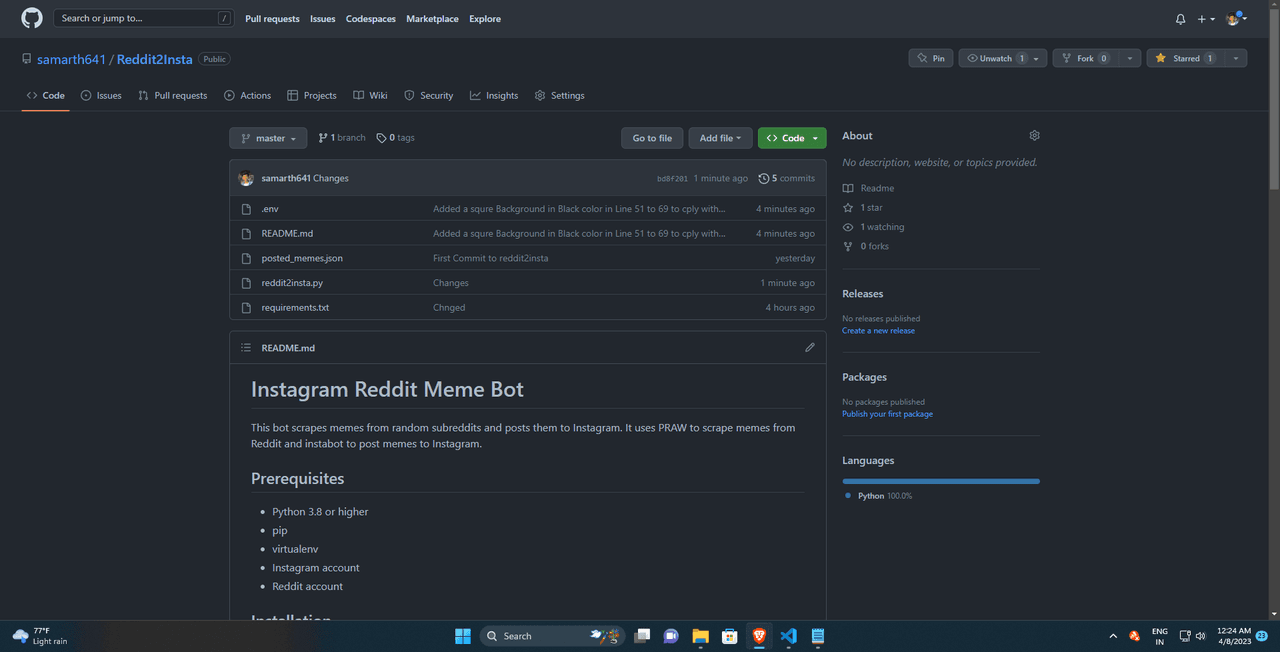The image size is (1280, 652).
Task: Open the chat app icon in taskbar
Action: 671,636
